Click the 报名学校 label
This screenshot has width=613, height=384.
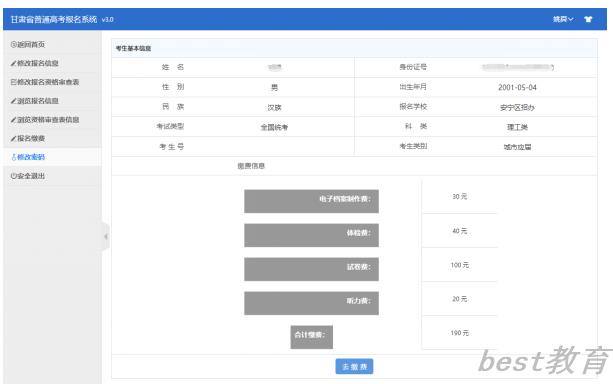point(413,107)
